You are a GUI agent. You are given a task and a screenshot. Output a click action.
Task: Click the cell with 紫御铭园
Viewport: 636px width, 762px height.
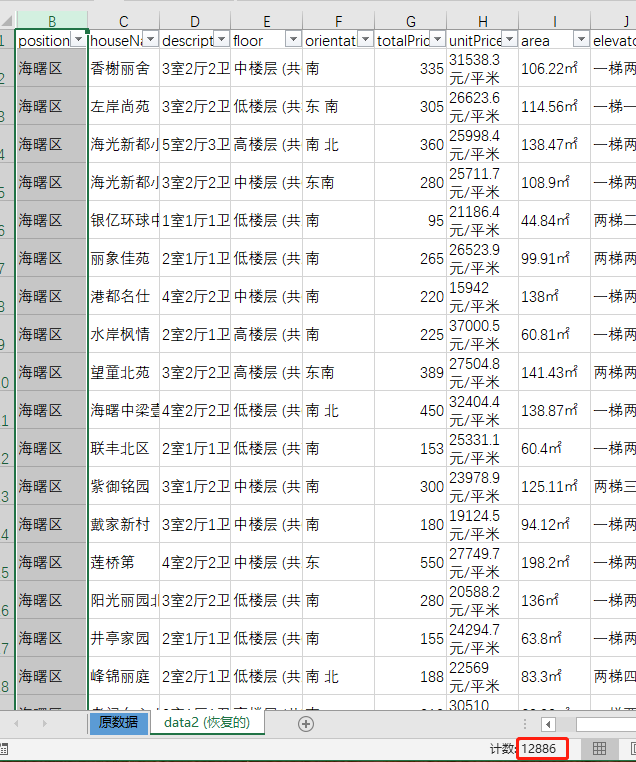pos(123,486)
